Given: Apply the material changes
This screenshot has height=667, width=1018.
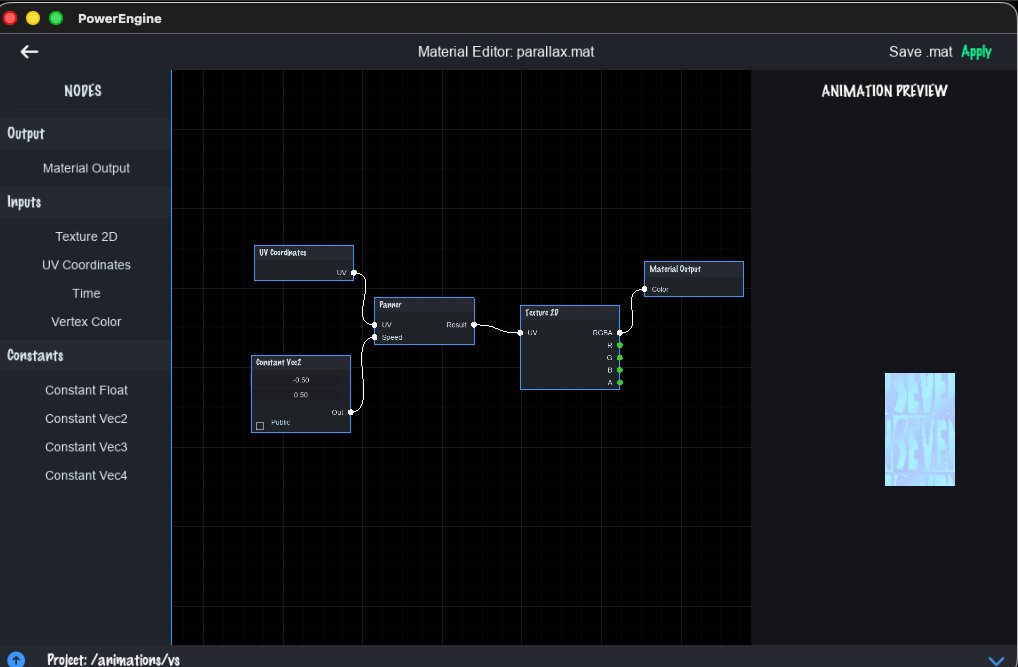Looking at the screenshot, I should tap(976, 51).
